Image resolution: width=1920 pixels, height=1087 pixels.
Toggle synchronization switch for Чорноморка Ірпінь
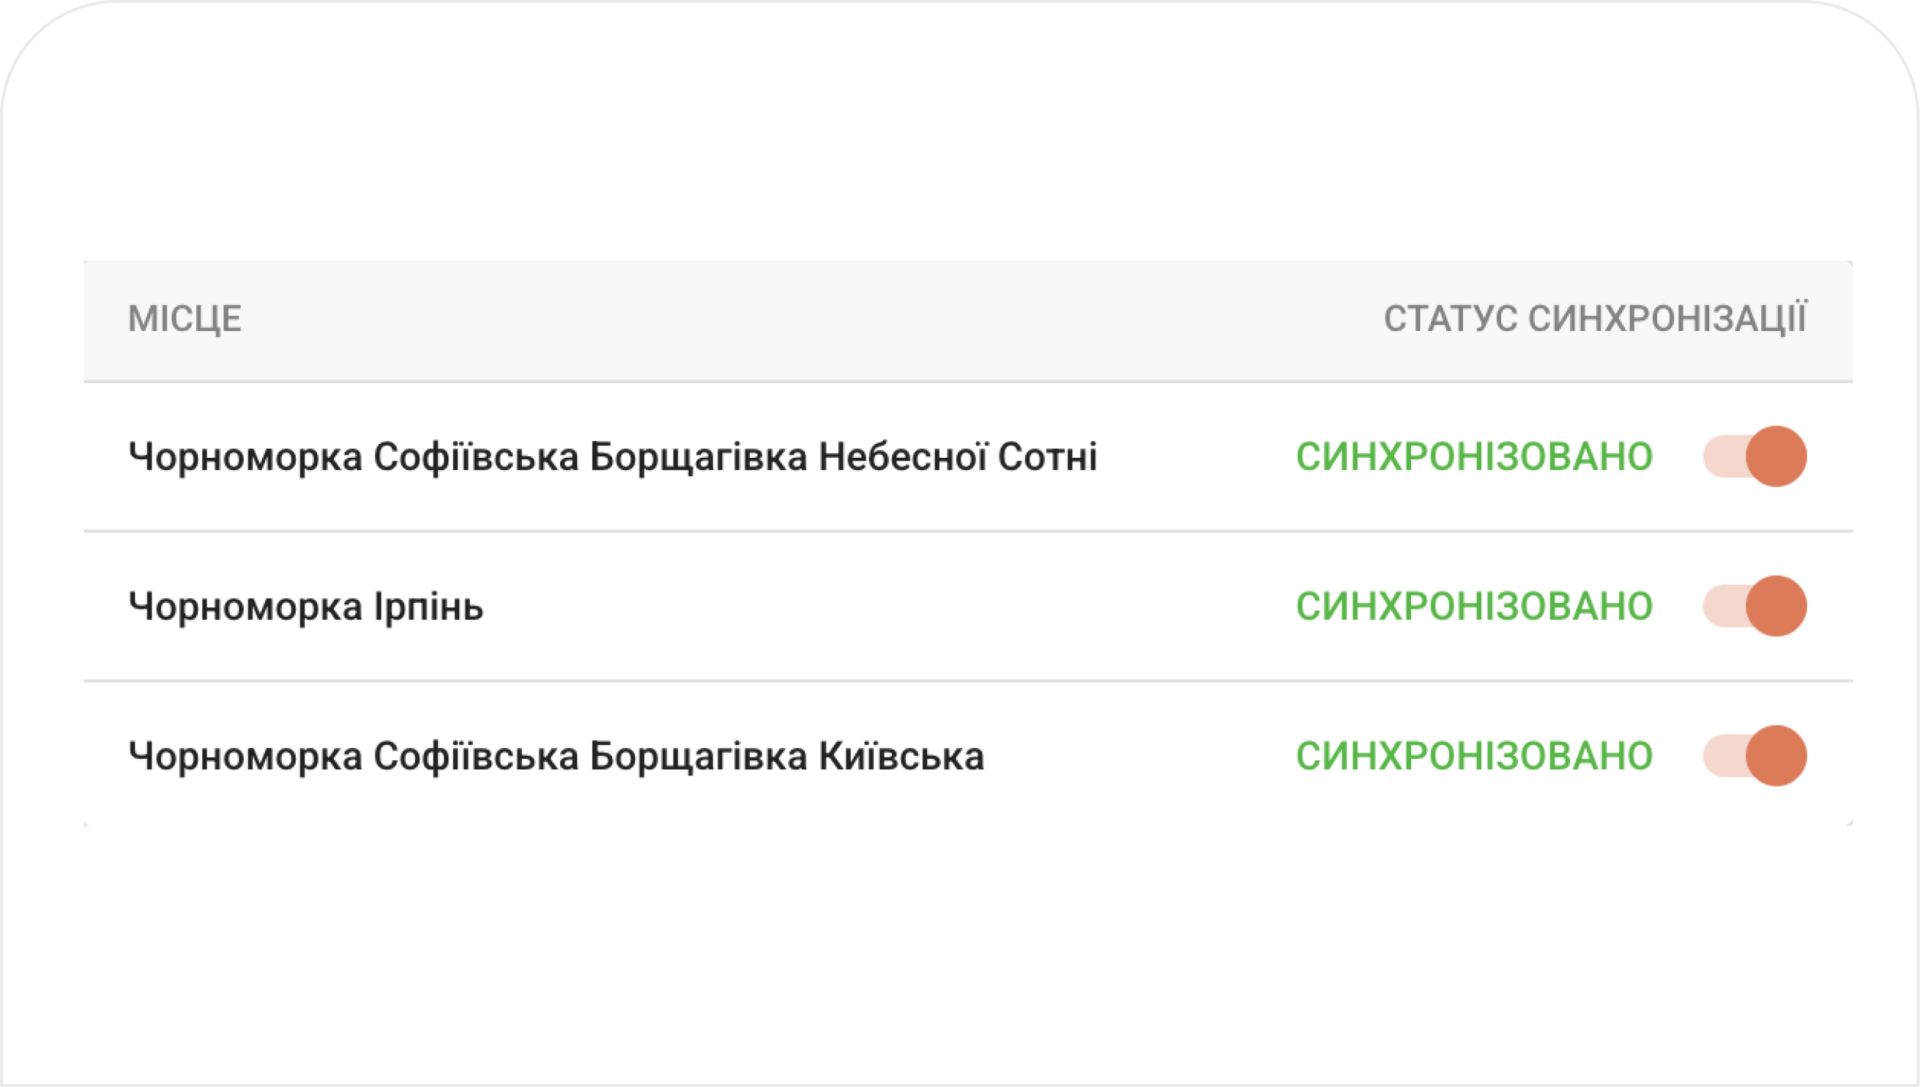click(1755, 606)
